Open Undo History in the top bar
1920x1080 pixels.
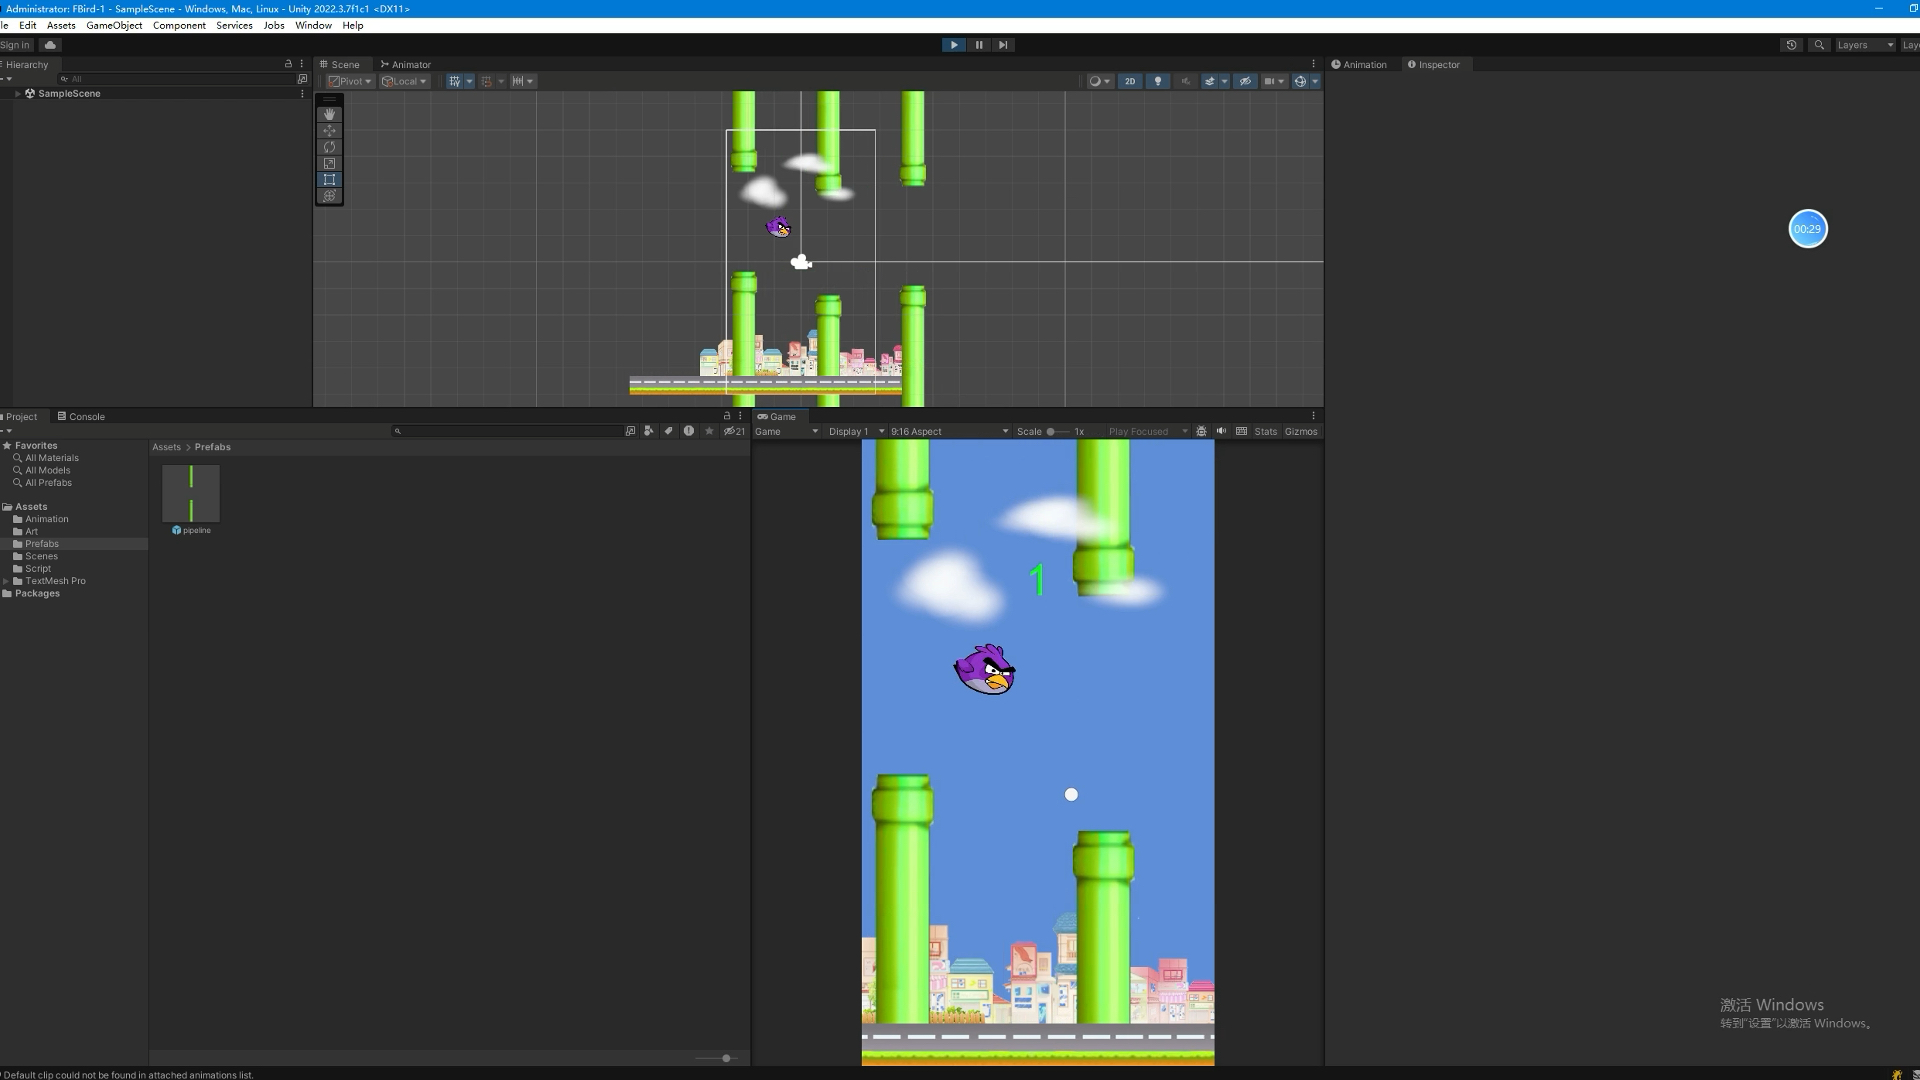tap(1791, 45)
